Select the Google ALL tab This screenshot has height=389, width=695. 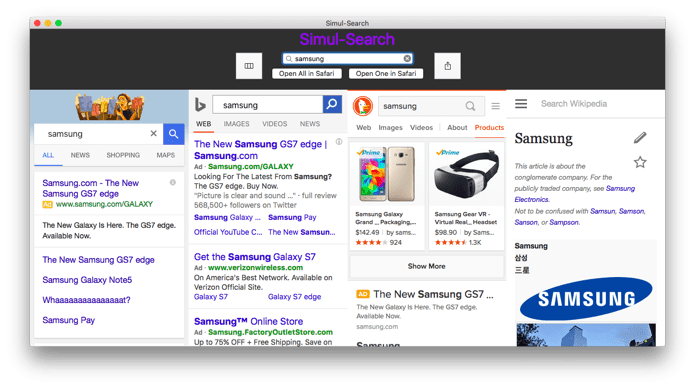[x=48, y=156]
